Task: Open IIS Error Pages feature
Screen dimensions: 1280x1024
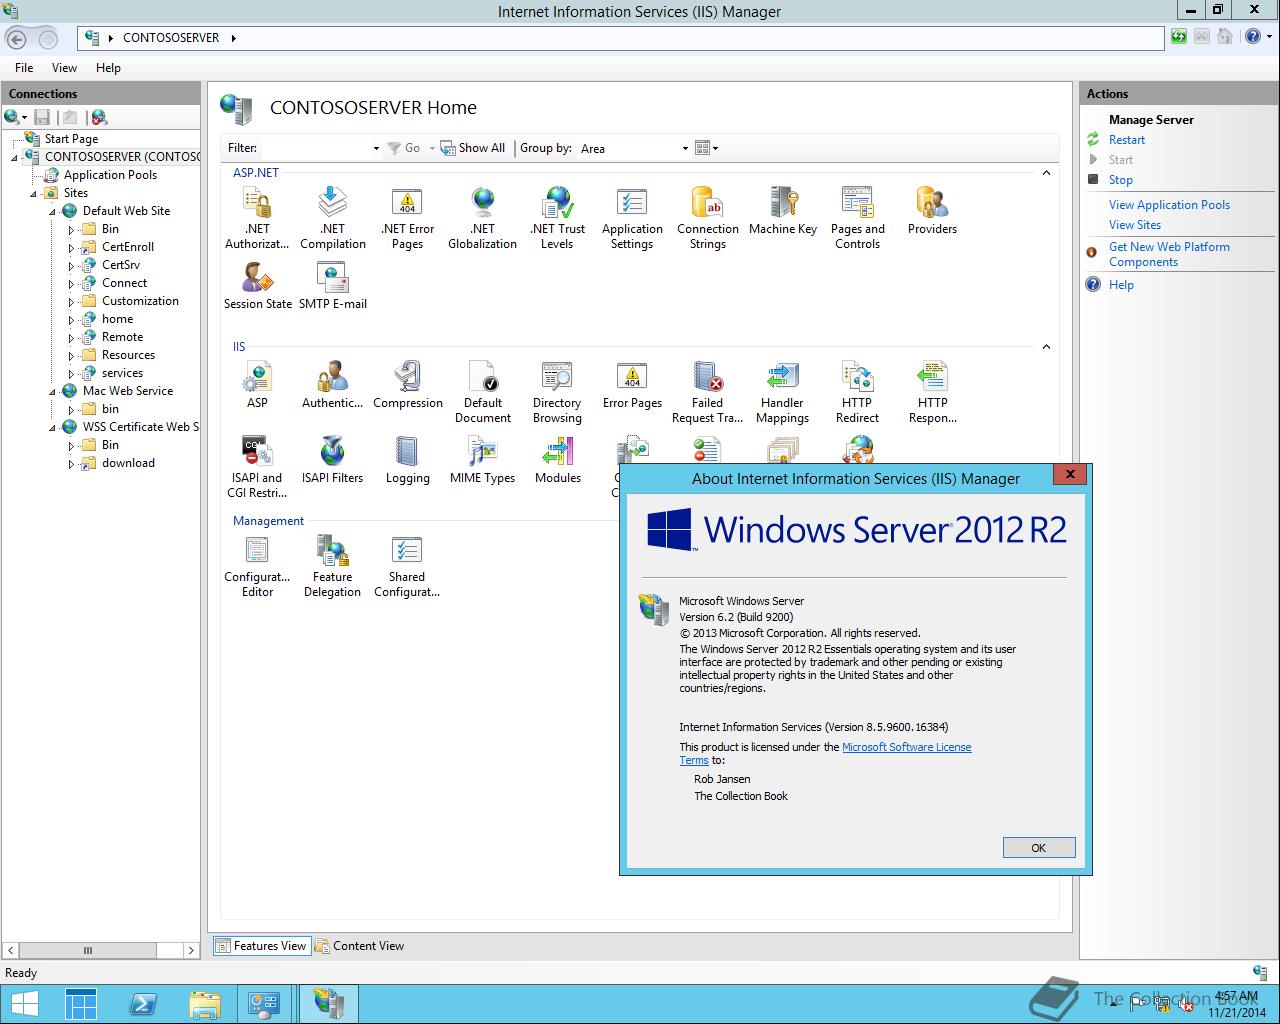Action: point(632,385)
